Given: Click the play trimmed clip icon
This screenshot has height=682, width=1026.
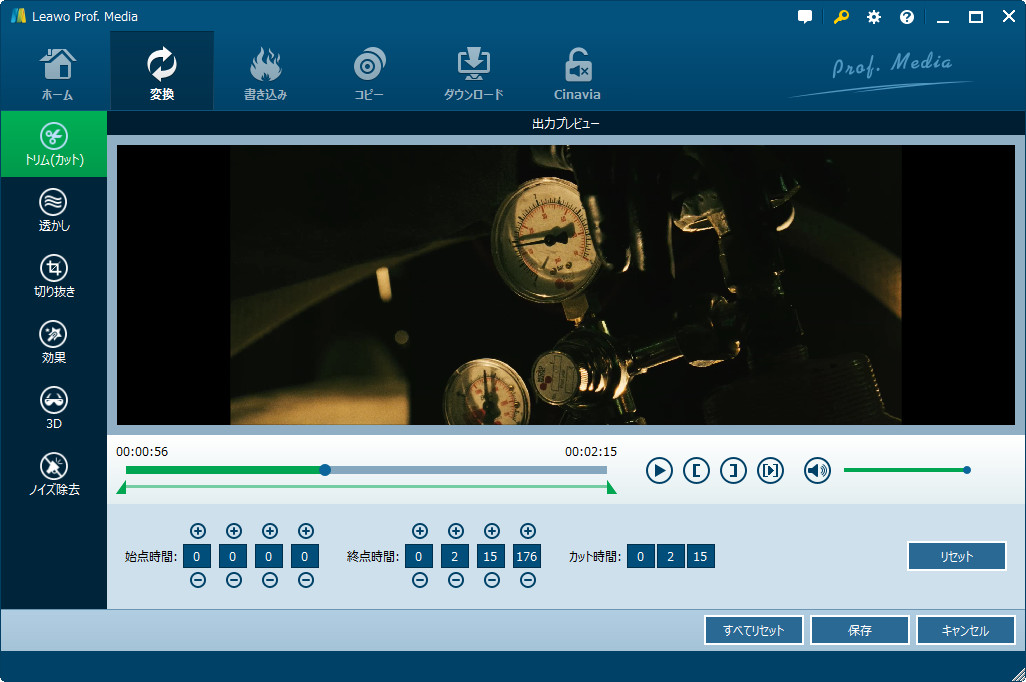Looking at the screenshot, I should coord(770,470).
